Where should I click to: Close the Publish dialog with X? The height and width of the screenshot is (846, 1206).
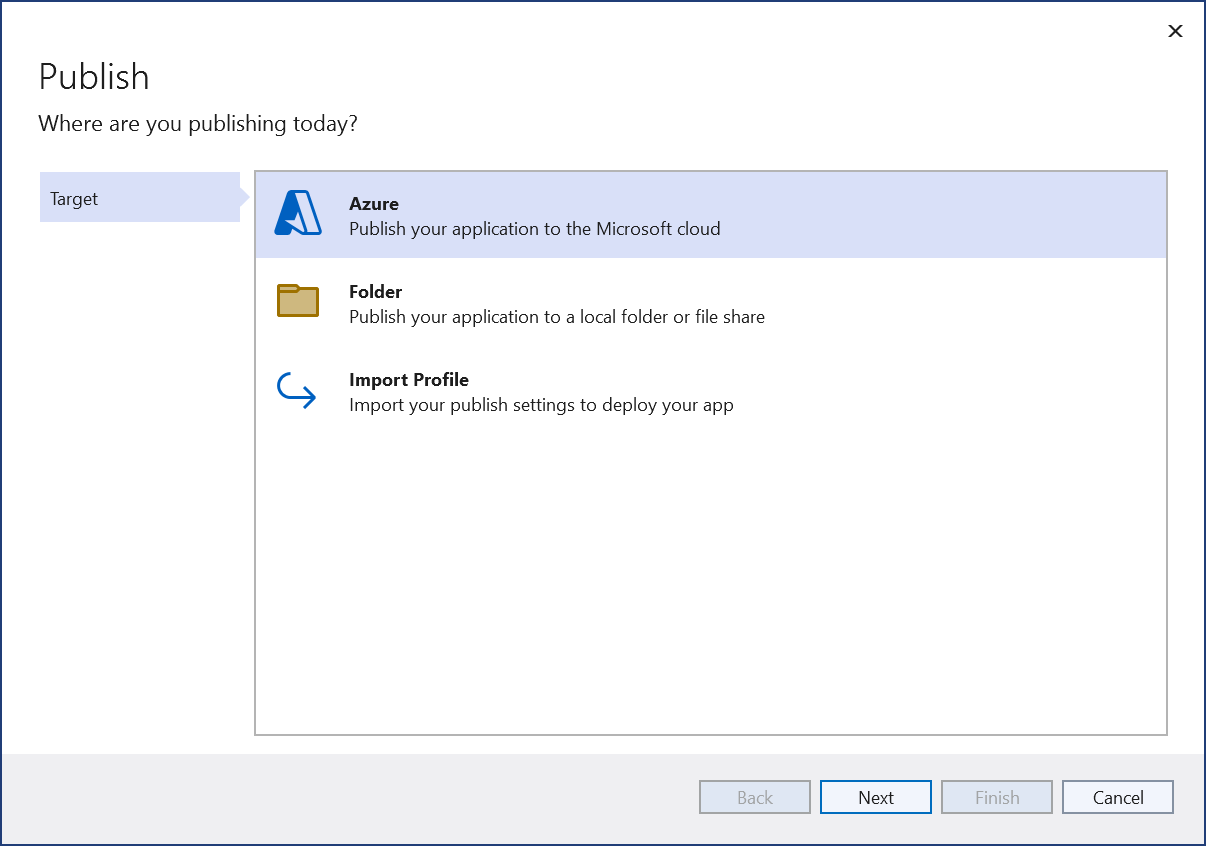[1175, 31]
